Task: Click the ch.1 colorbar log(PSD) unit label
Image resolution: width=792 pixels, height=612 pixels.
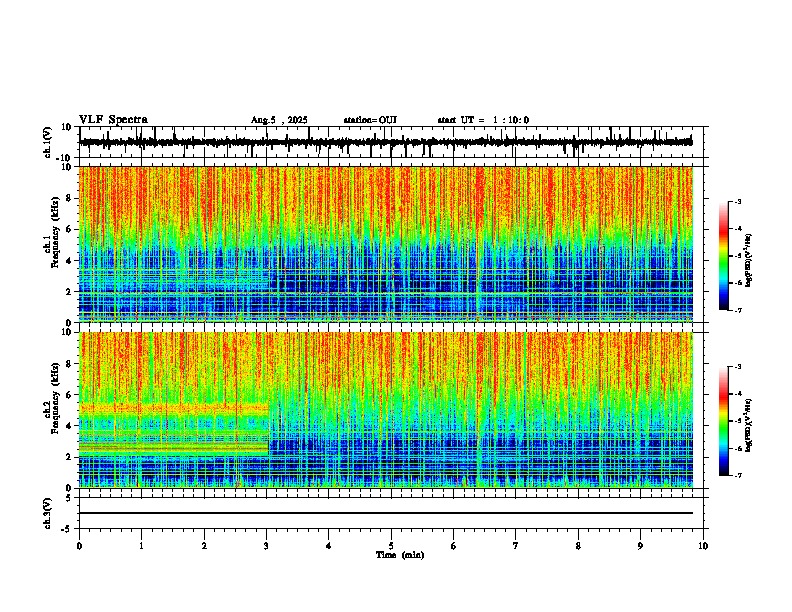Action: click(x=748, y=261)
